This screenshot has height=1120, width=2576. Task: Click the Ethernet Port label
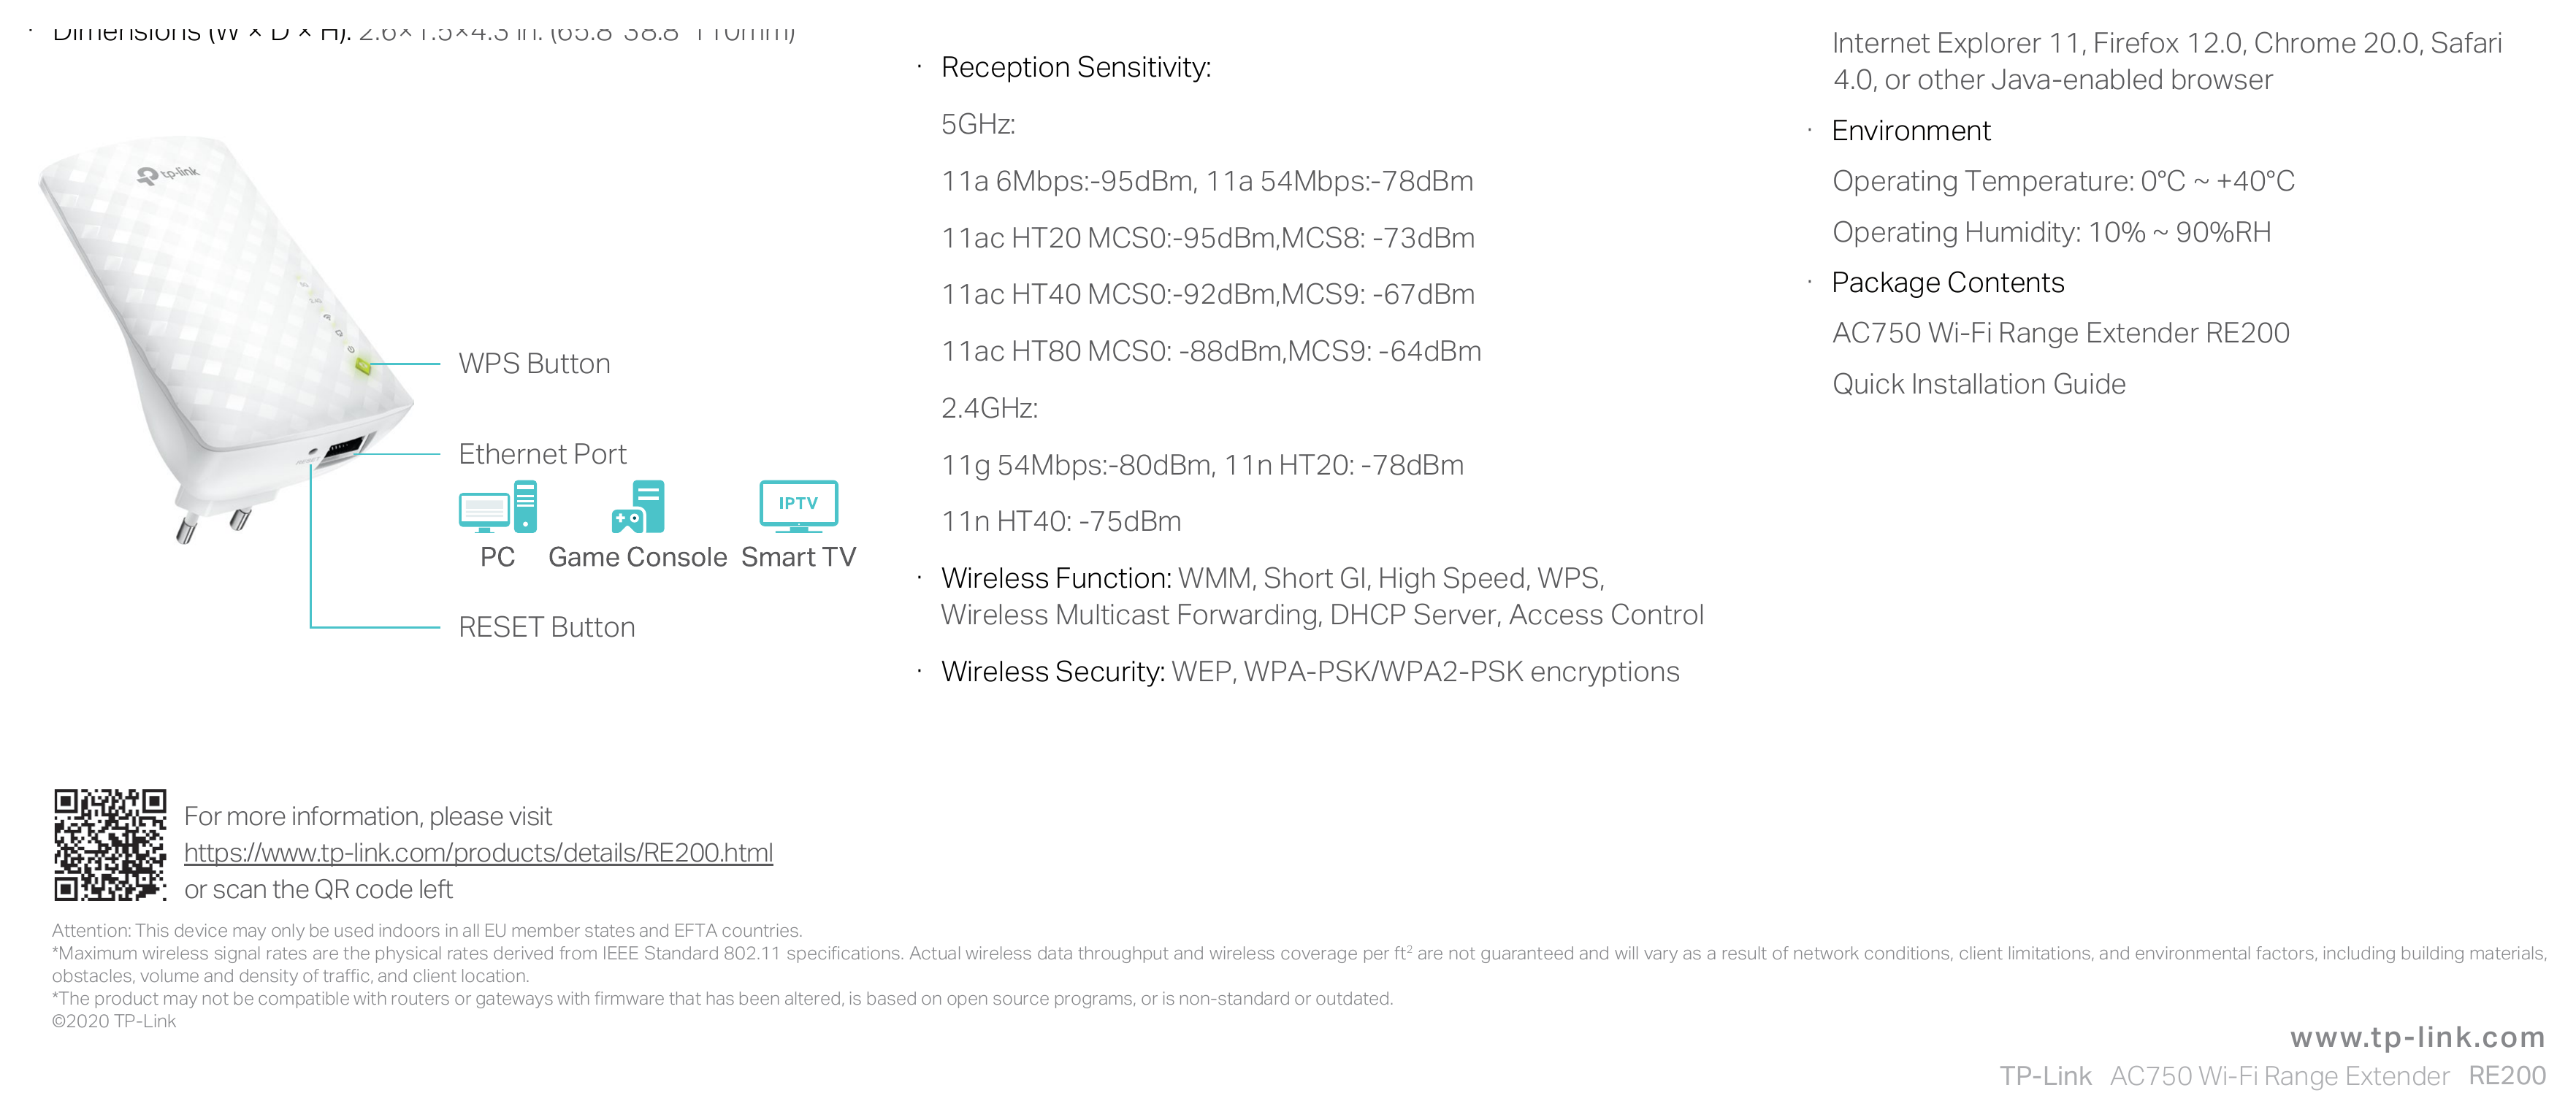[x=542, y=454]
